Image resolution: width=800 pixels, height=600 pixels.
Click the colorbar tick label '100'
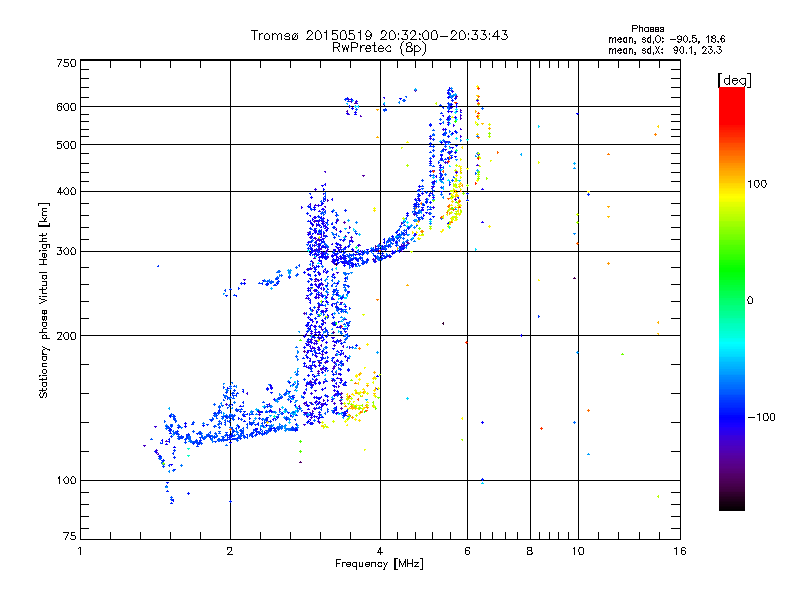(757, 184)
